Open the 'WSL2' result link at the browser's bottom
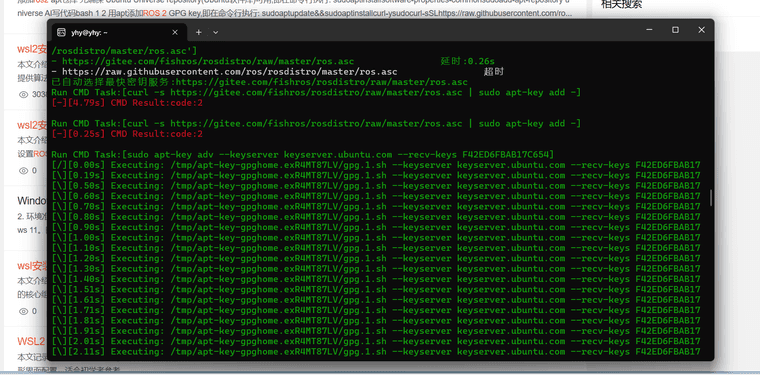 (32, 341)
